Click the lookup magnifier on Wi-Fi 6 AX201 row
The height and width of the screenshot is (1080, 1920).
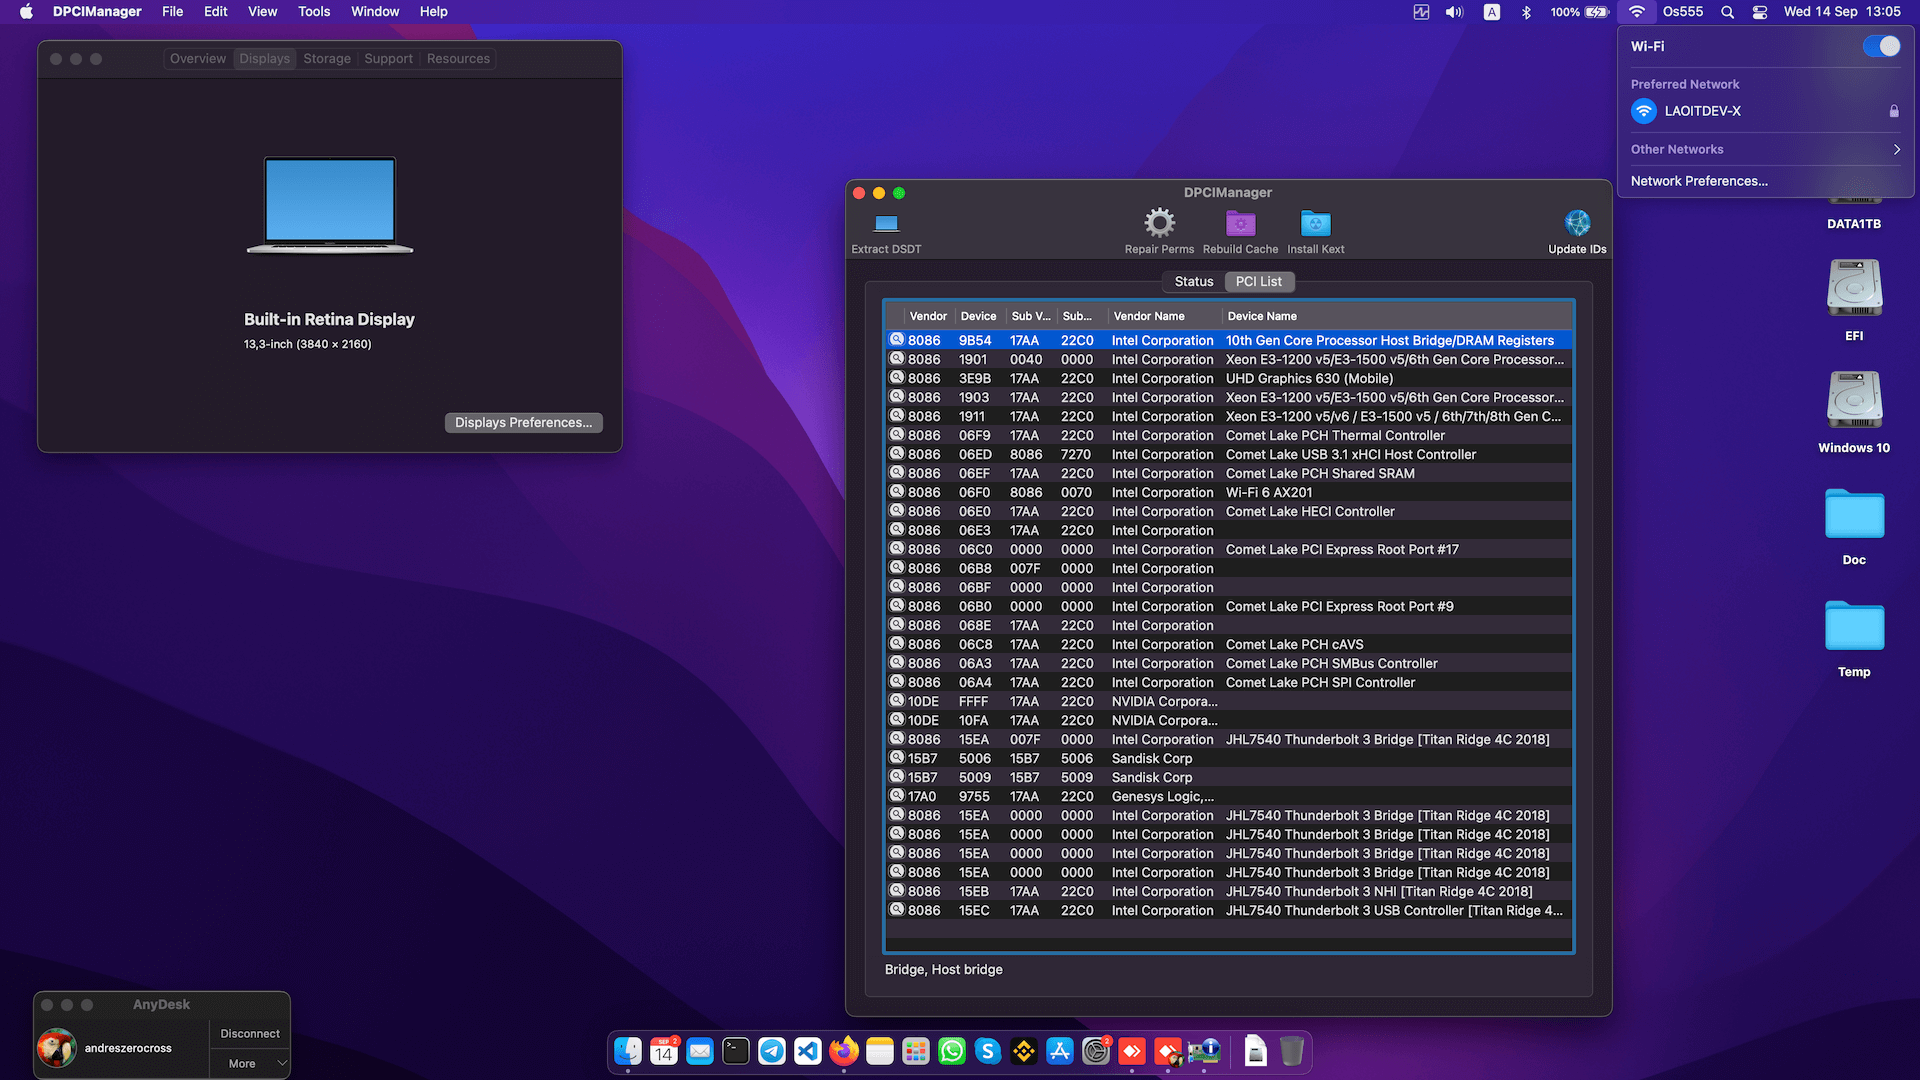897,492
